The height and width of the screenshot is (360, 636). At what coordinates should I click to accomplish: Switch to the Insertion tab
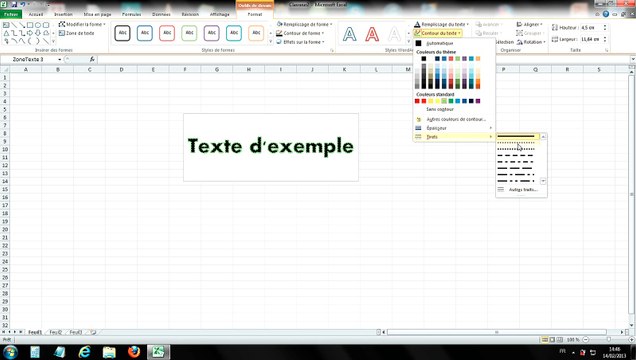pyautogui.click(x=63, y=14)
